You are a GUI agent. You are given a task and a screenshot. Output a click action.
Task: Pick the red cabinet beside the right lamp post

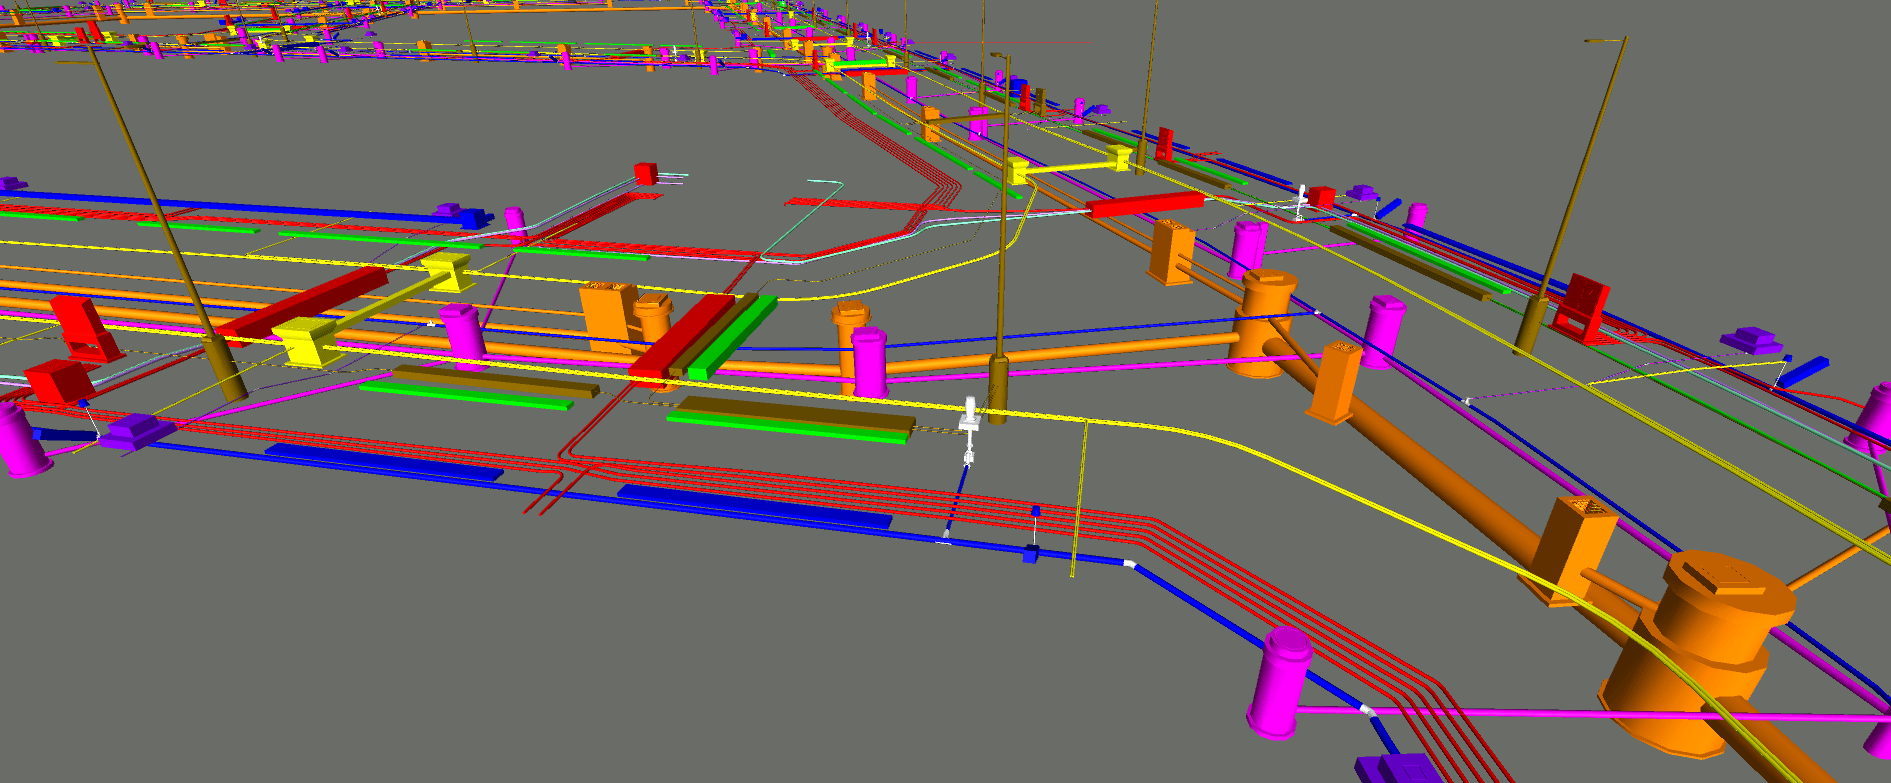(1581, 306)
